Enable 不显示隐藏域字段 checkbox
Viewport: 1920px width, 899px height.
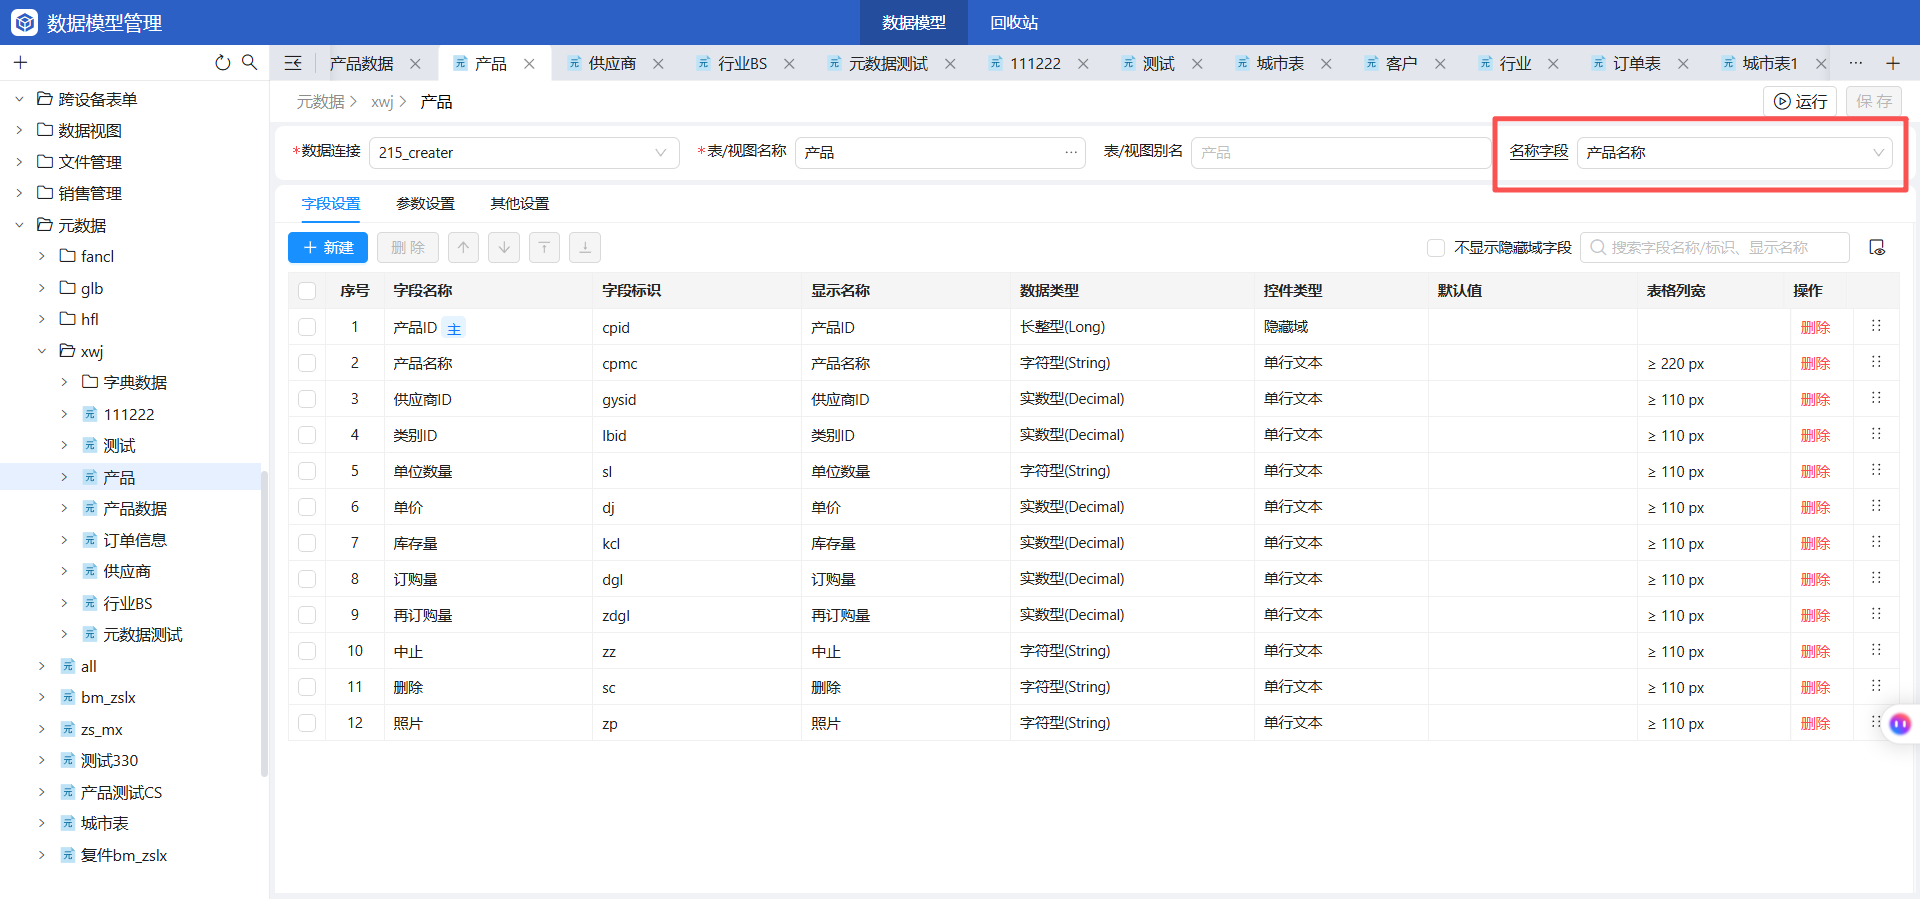[1436, 248]
